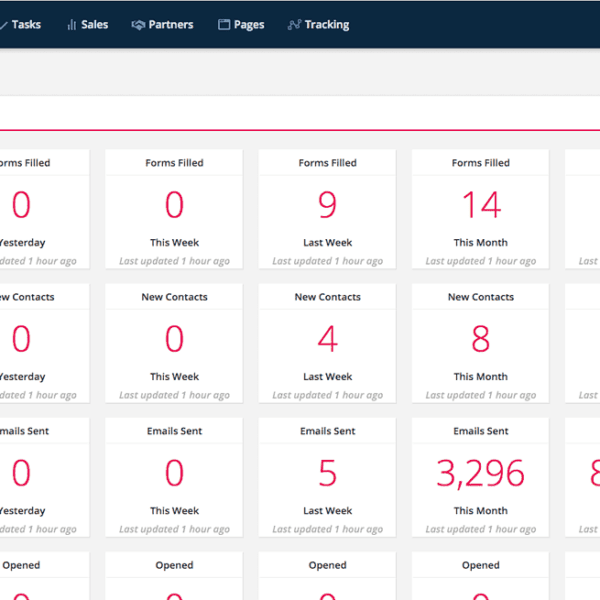Open the Sales menu
Image resolution: width=600 pixels, height=600 pixels.
point(88,25)
